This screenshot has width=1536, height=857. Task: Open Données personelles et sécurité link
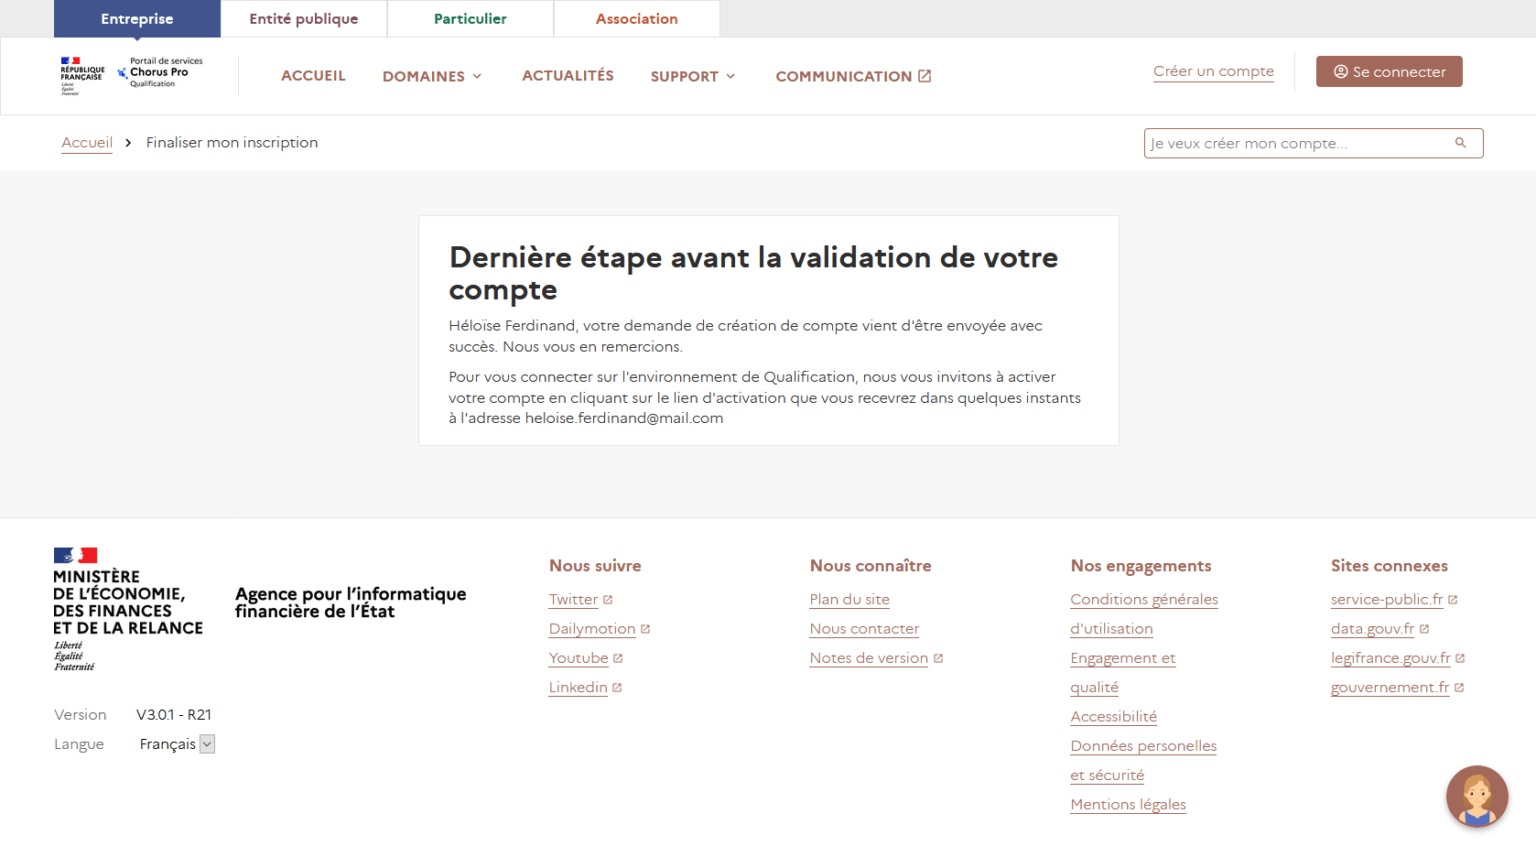1143,760
